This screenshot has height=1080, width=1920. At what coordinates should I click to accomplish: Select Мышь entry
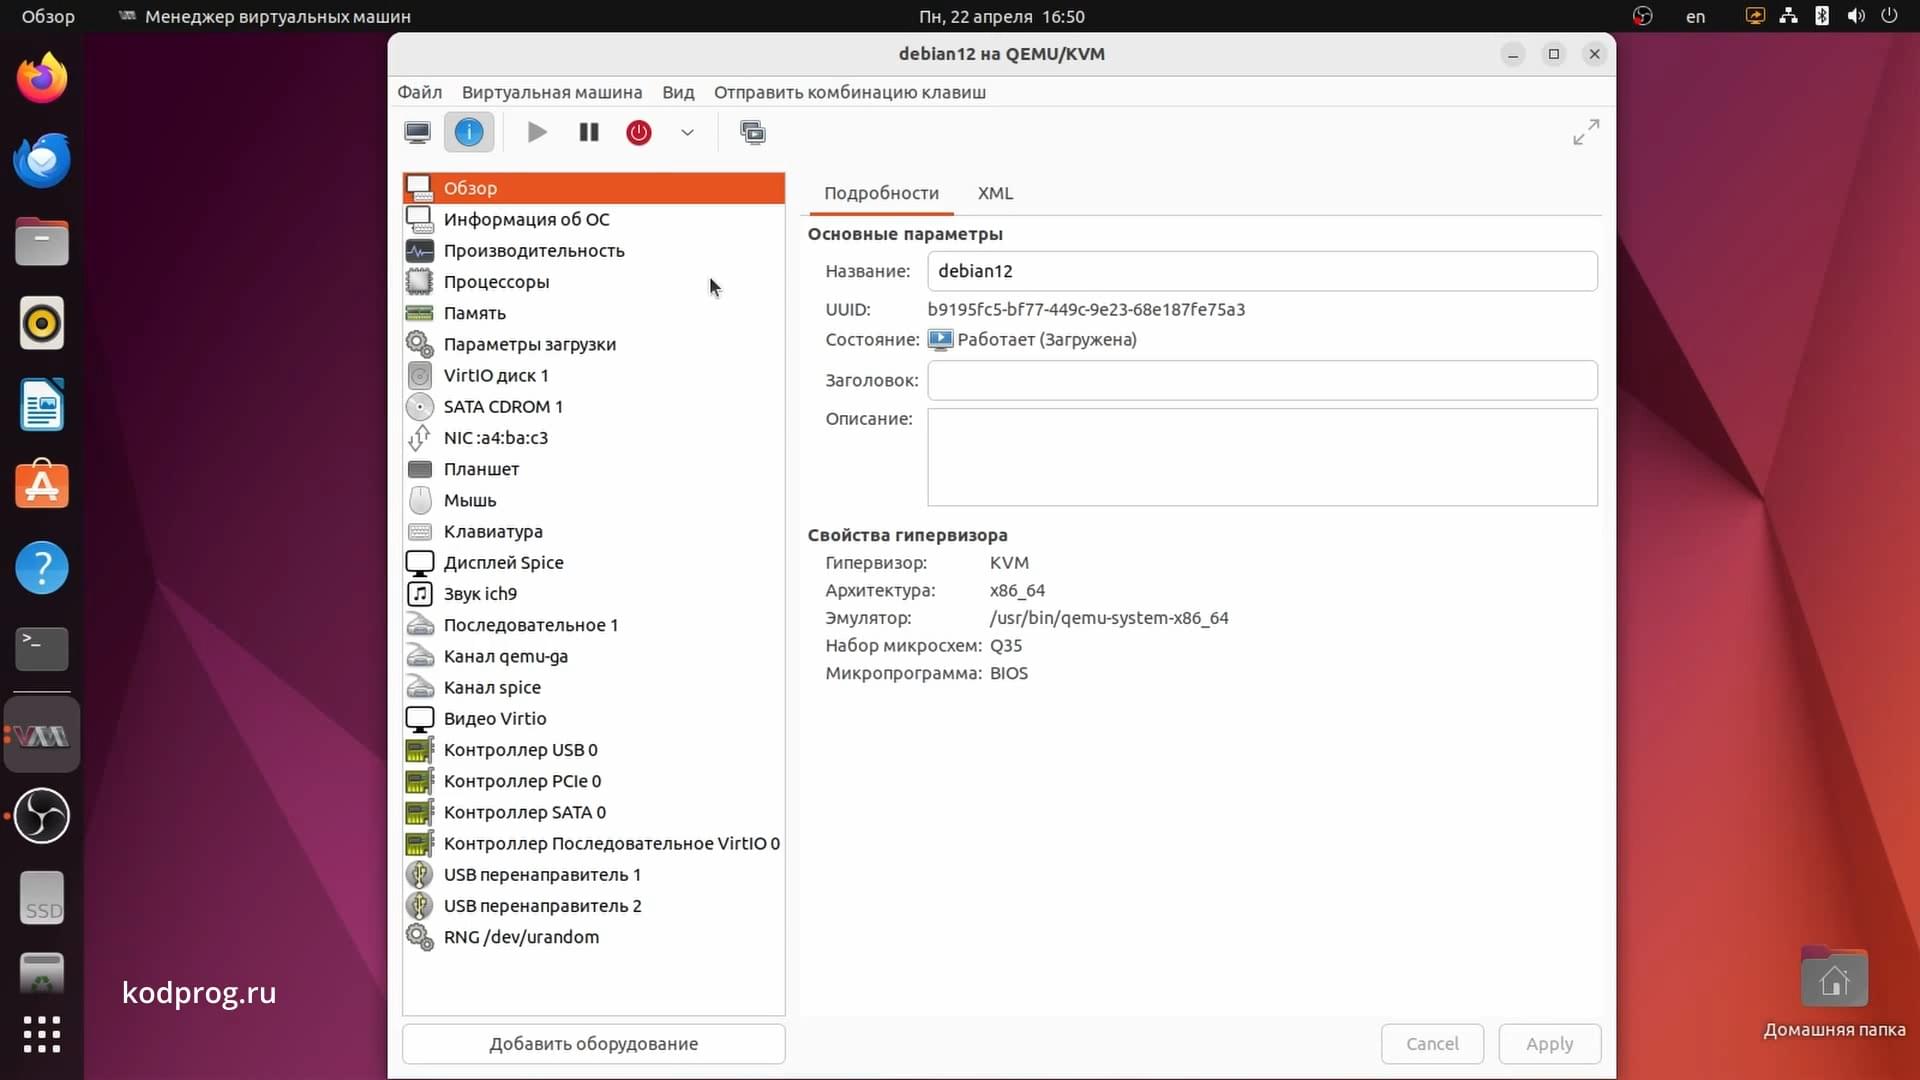[x=594, y=500]
